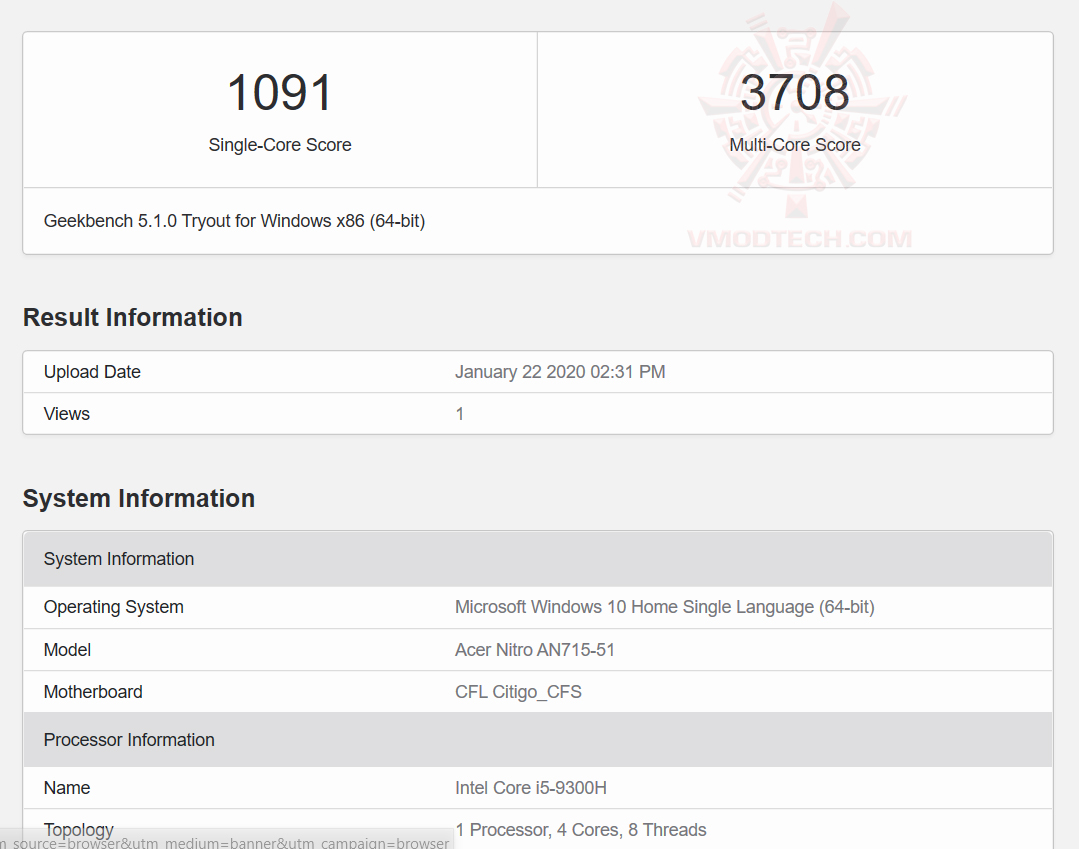Image resolution: width=1079 pixels, height=849 pixels.
Task: Select the 3708 multi-core score value
Action: 795,92
